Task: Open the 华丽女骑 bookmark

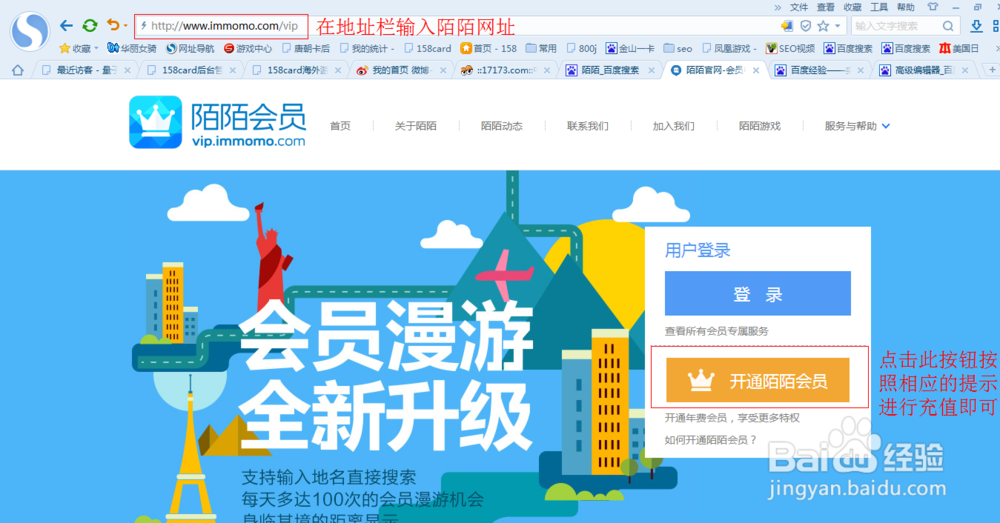Action: (x=132, y=48)
